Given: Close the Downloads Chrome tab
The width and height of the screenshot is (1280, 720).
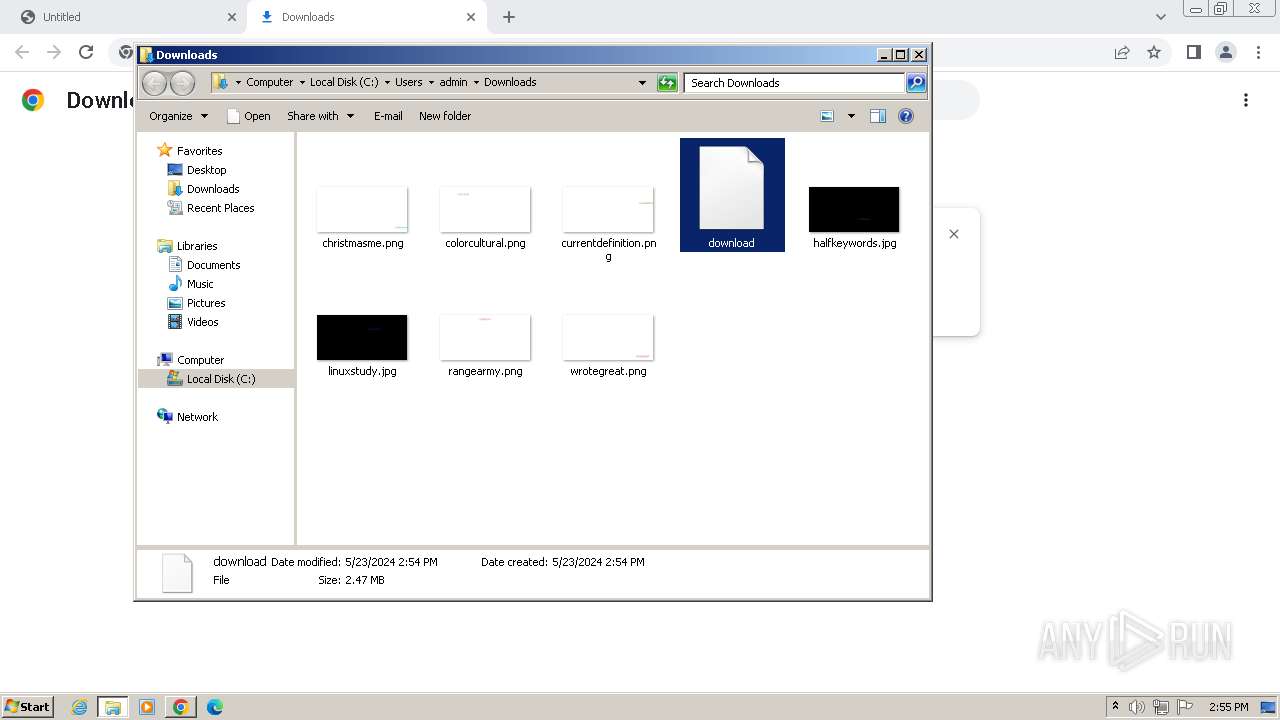Looking at the screenshot, I should [x=471, y=17].
